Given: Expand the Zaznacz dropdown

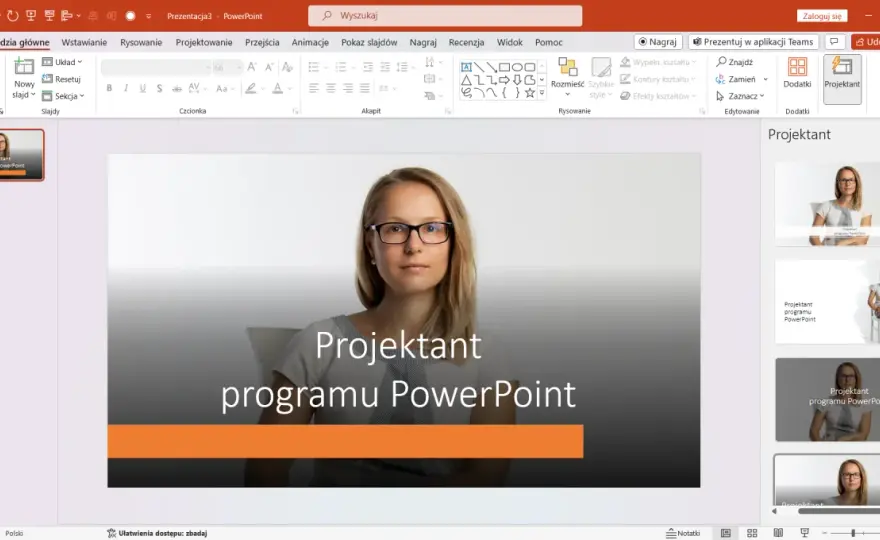Looking at the screenshot, I should pyautogui.click(x=762, y=96).
